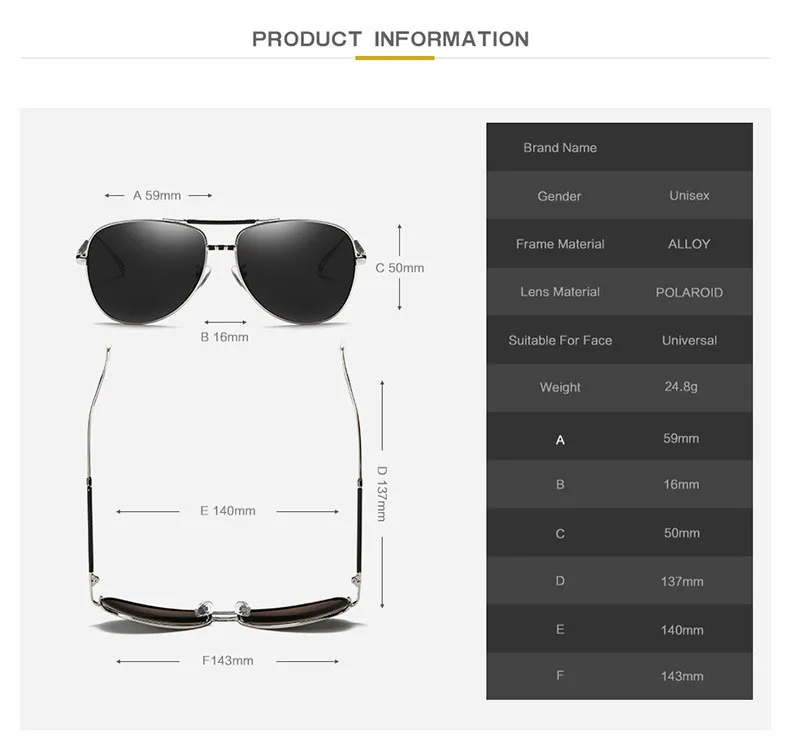The image size is (790, 741).
Task: Click the 137mm value in row D
Action: (682, 581)
